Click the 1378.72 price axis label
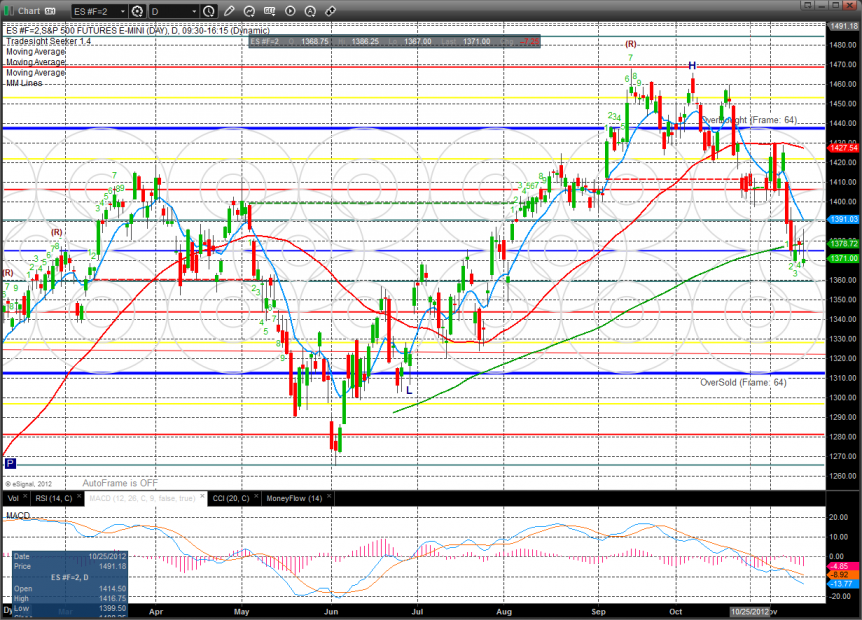 tap(844, 243)
